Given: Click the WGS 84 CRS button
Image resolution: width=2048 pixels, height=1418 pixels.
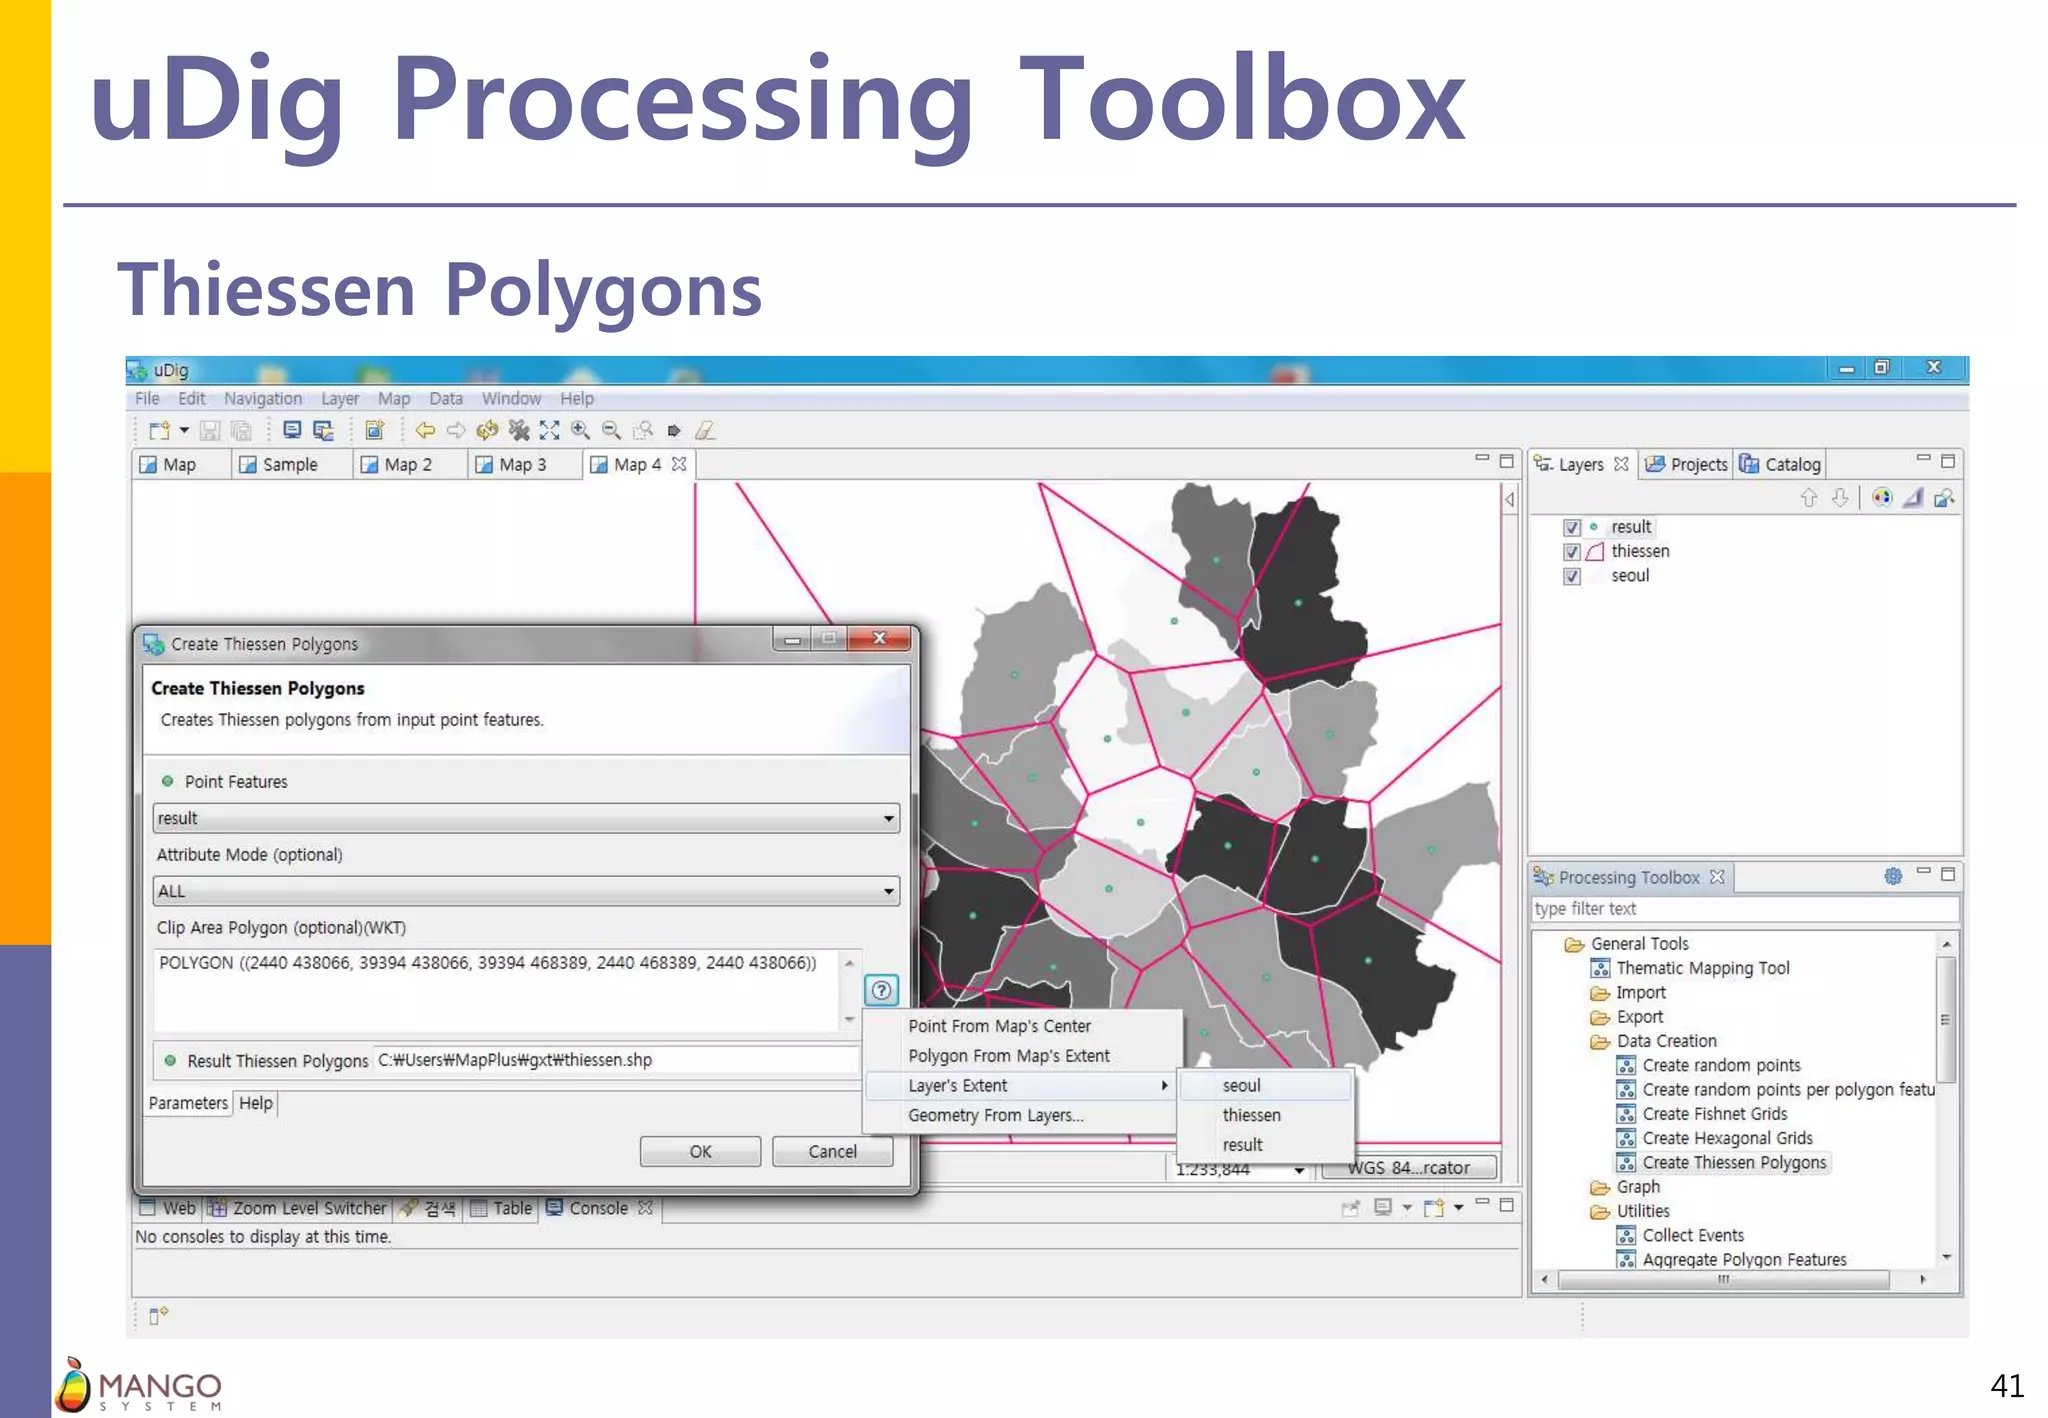Looking at the screenshot, I should coord(1408,1168).
